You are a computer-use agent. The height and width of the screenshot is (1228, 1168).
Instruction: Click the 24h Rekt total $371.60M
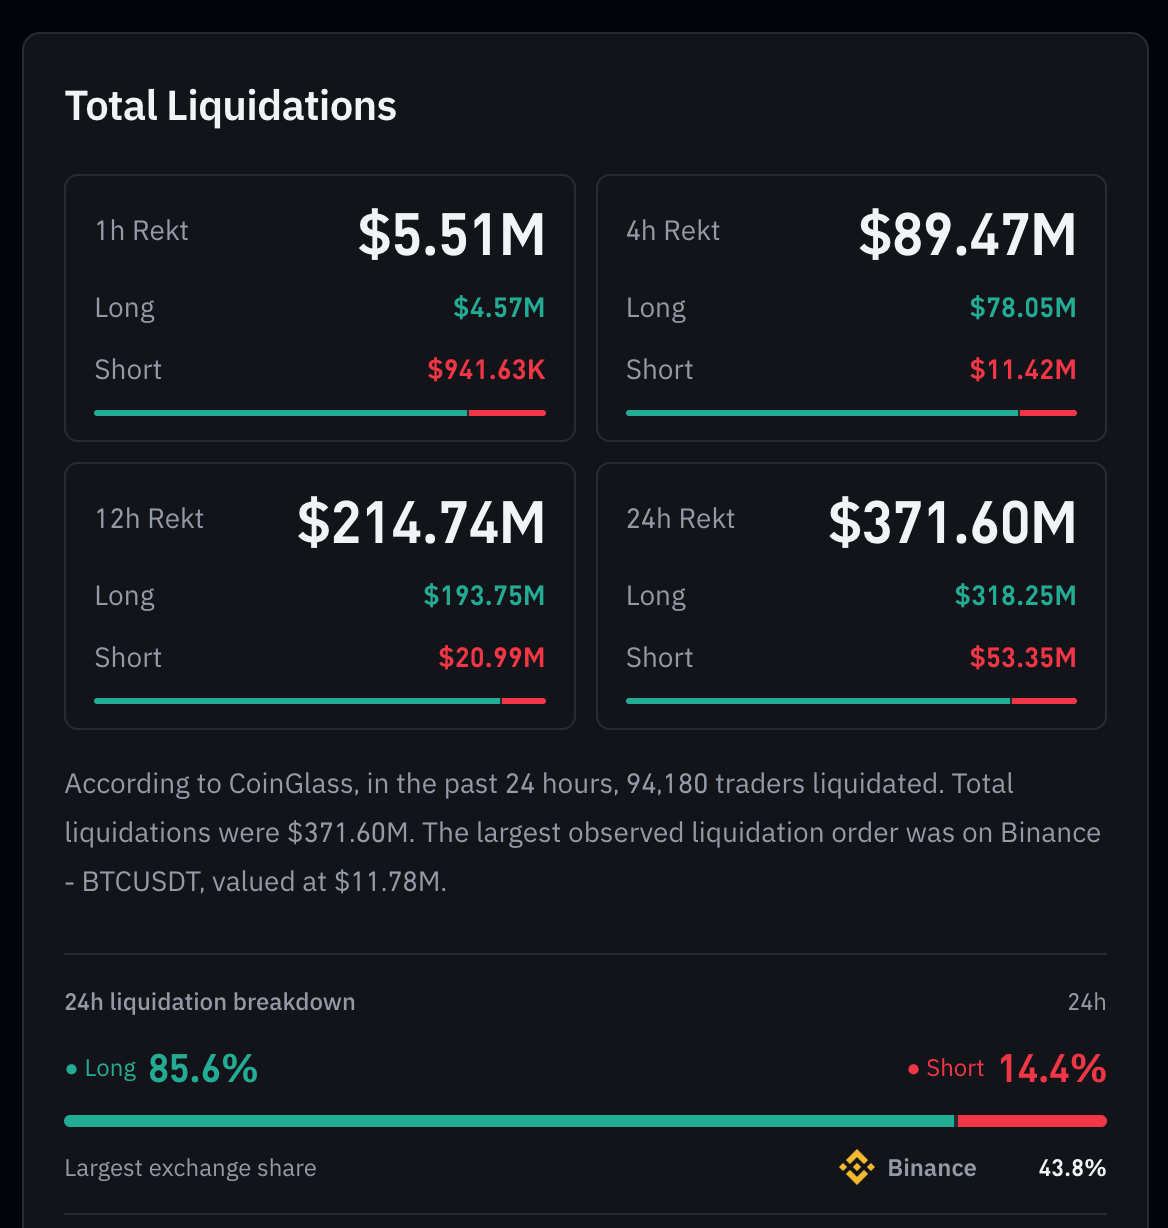click(953, 523)
